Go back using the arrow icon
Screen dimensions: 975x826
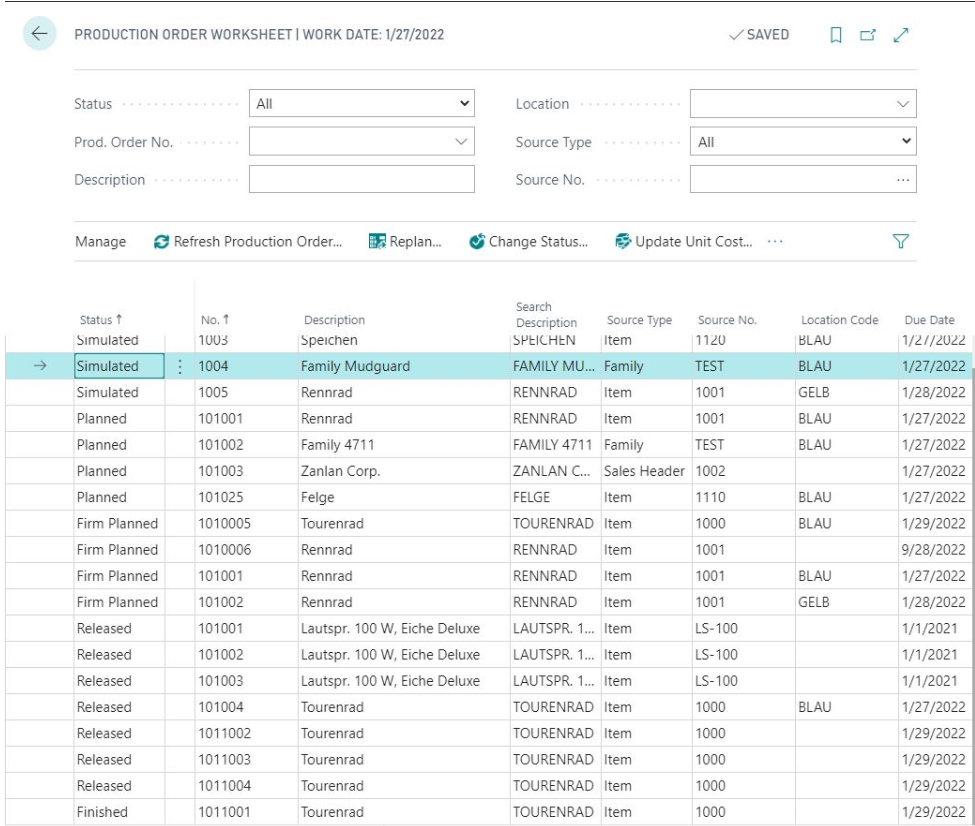pyautogui.click(x=39, y=34)
